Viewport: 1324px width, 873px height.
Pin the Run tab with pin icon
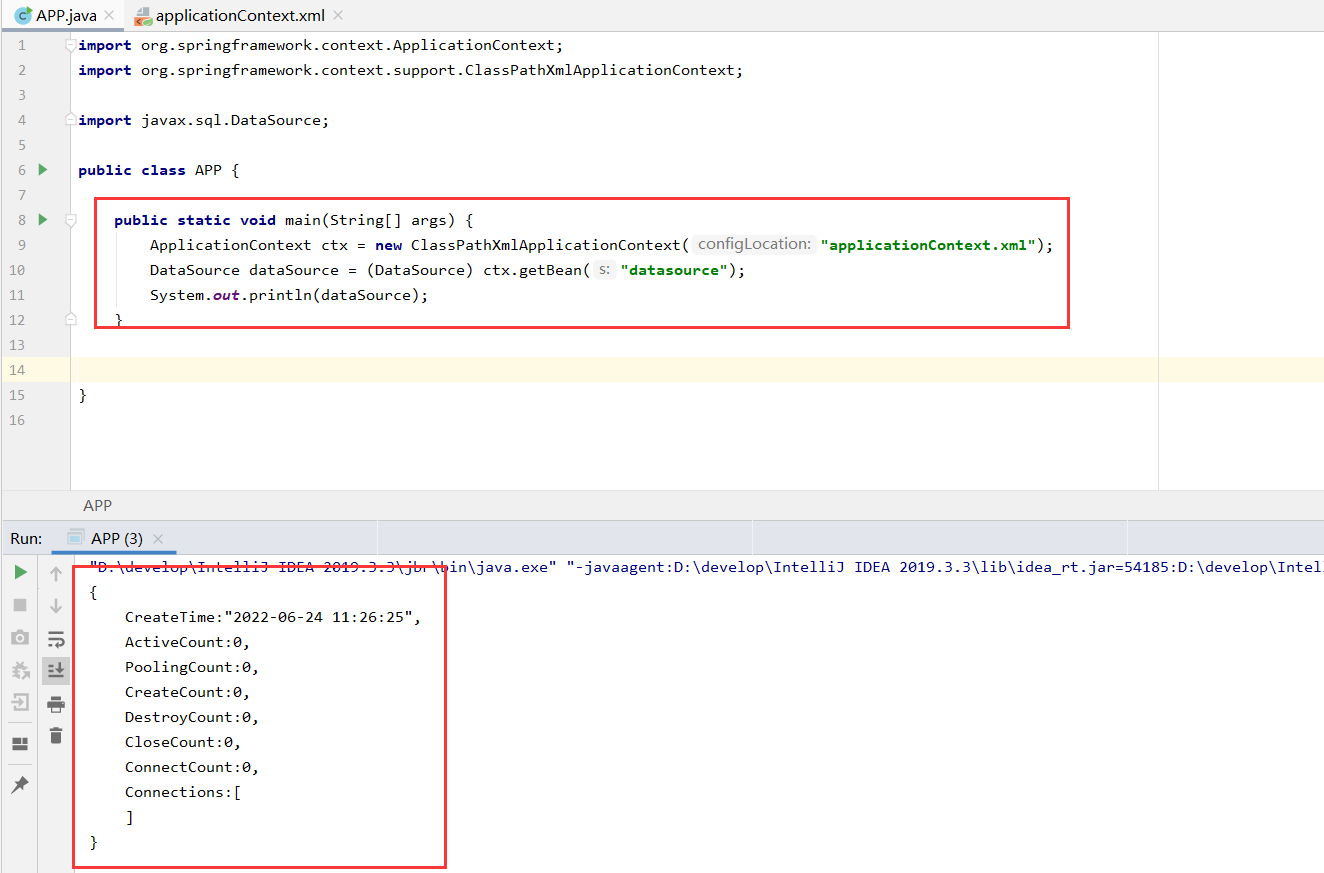tap(20, 785)
